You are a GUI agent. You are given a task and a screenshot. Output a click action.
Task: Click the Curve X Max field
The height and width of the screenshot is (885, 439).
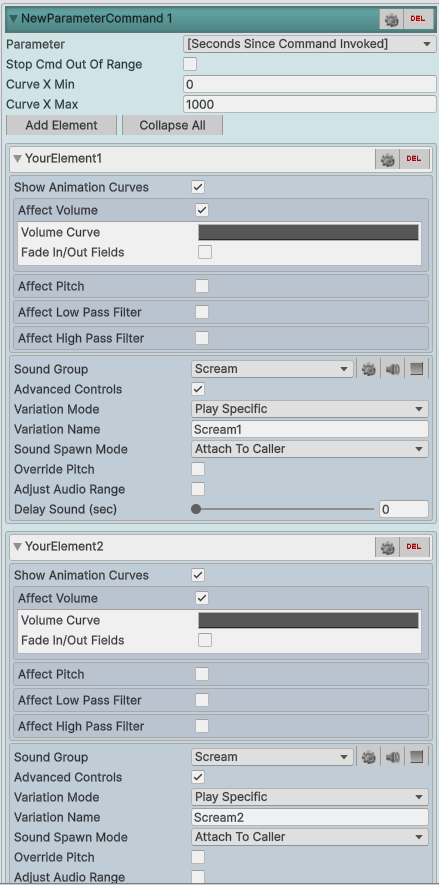pyautogui.click(x=310, y=104)
